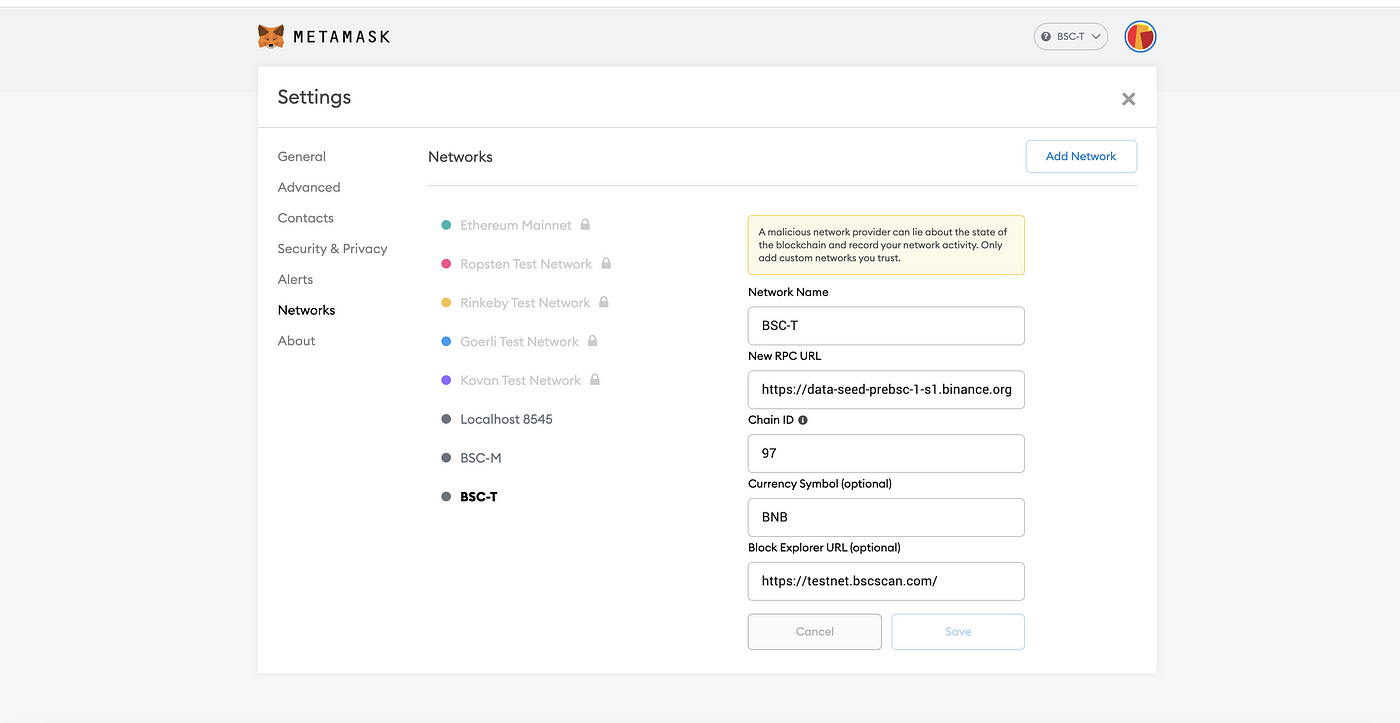Viewport: 1400px width, 723px height.
Task: Click the teal dot of Ethereum Mainnet
Action: coord(446,225)
